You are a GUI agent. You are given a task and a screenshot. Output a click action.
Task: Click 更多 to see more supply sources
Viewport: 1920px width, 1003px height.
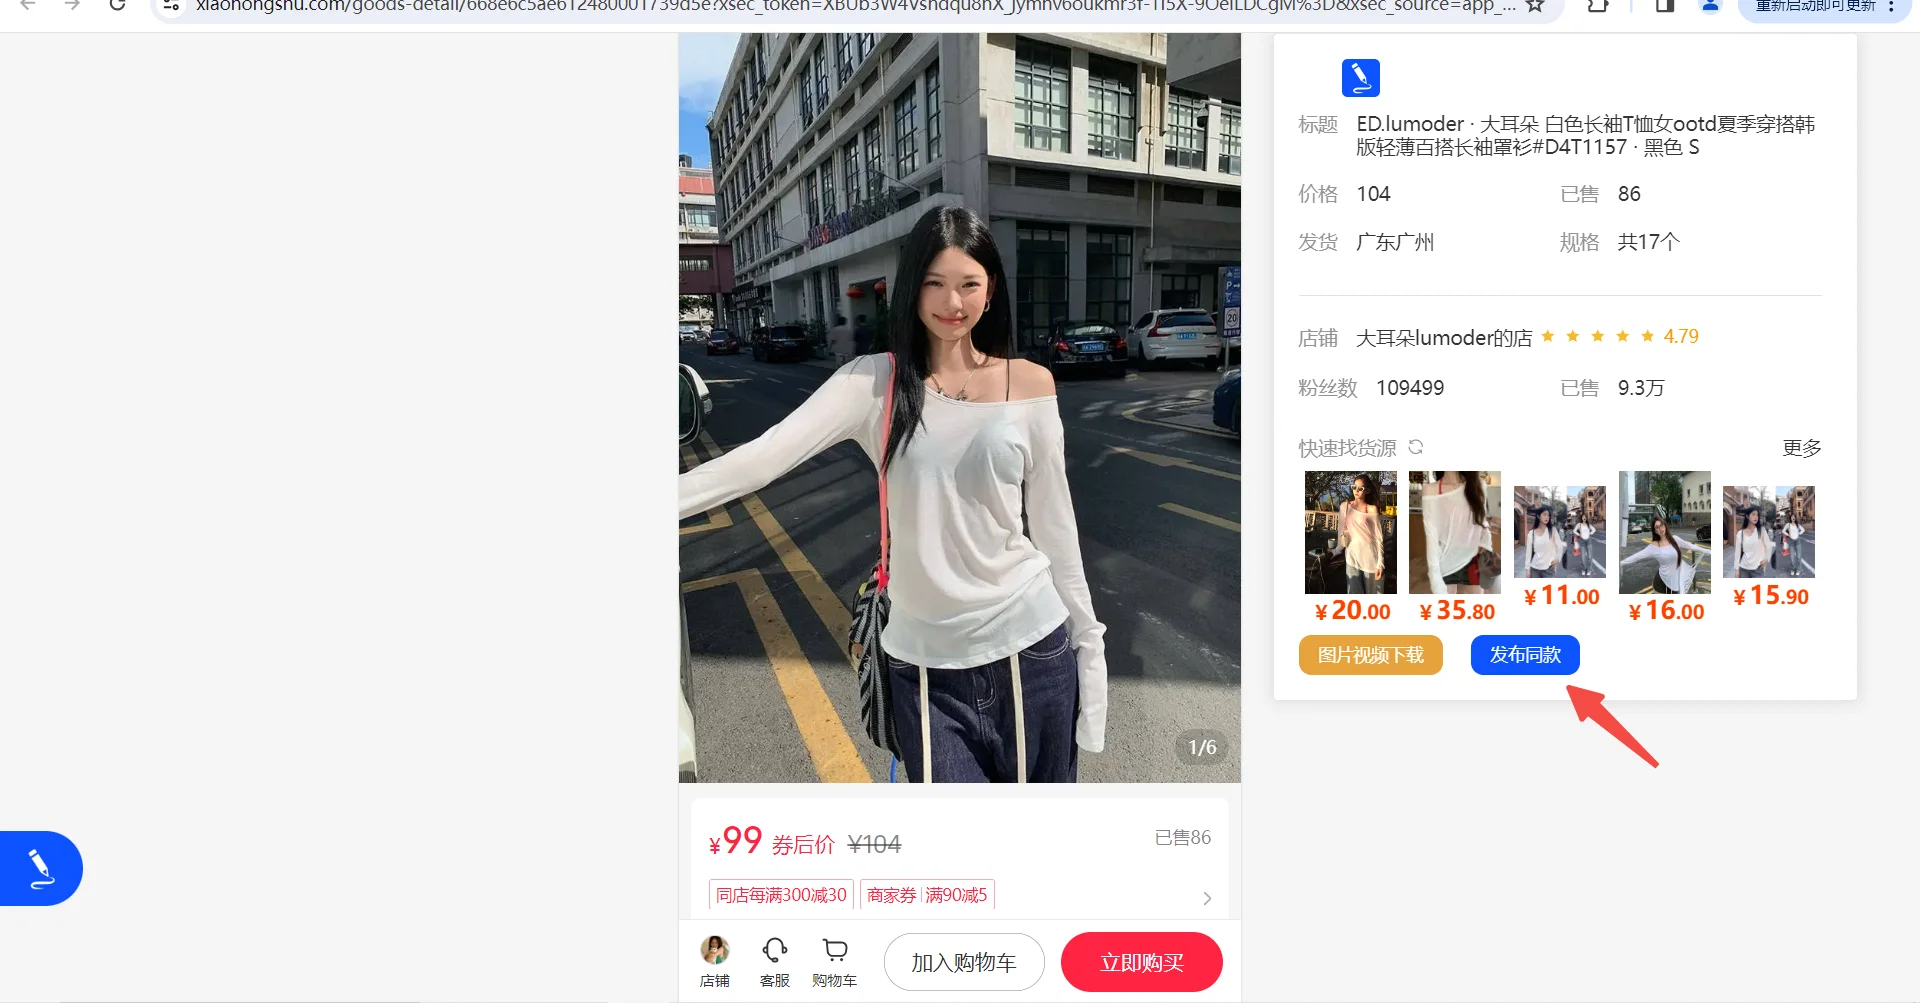[1801, 448]
